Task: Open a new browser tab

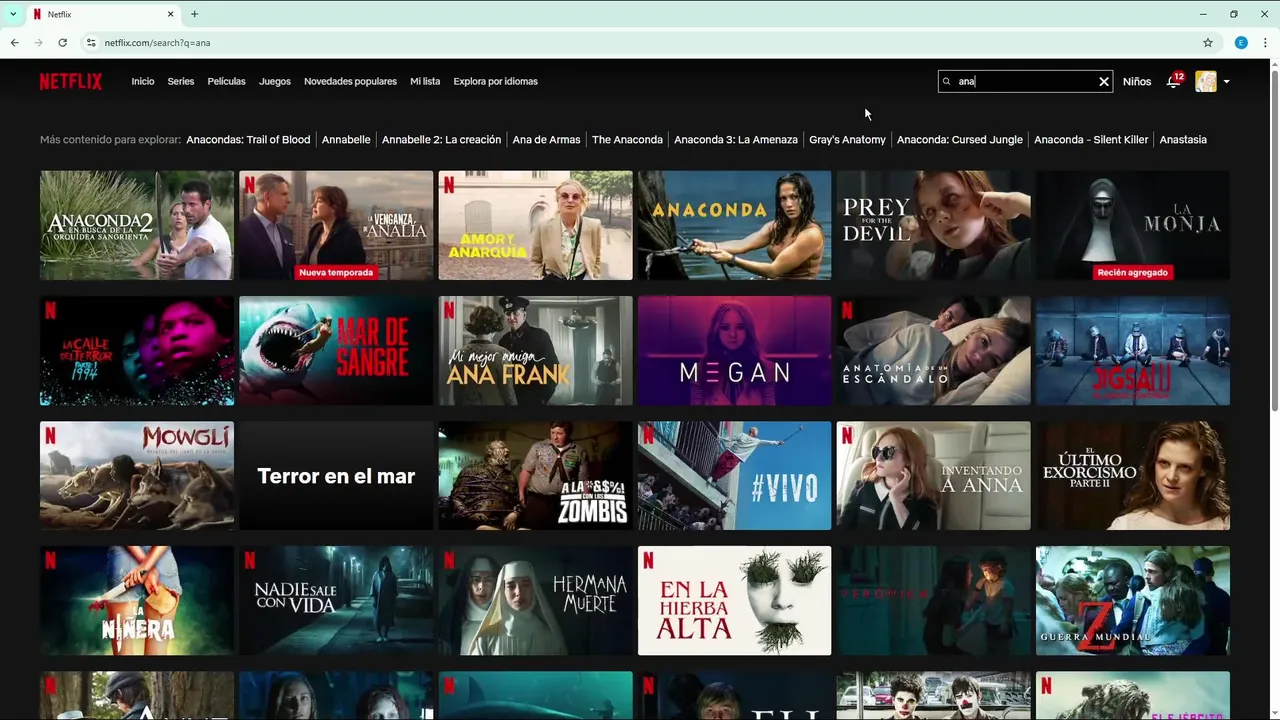Action: coord(194,14)
